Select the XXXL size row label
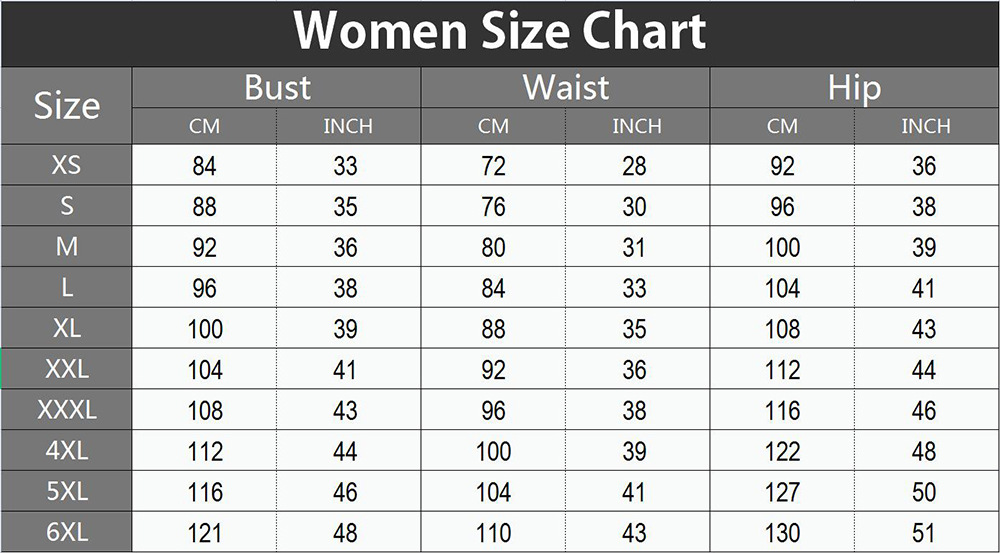 (66, 410)
